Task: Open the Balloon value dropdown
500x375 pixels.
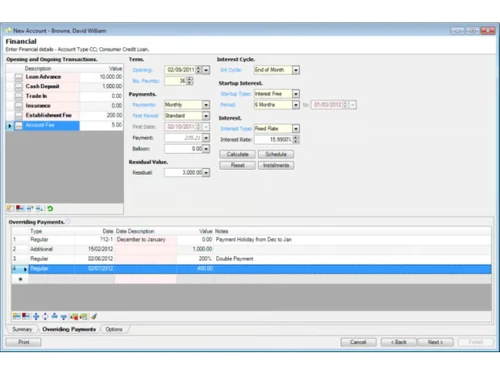Action: [206, 149]
